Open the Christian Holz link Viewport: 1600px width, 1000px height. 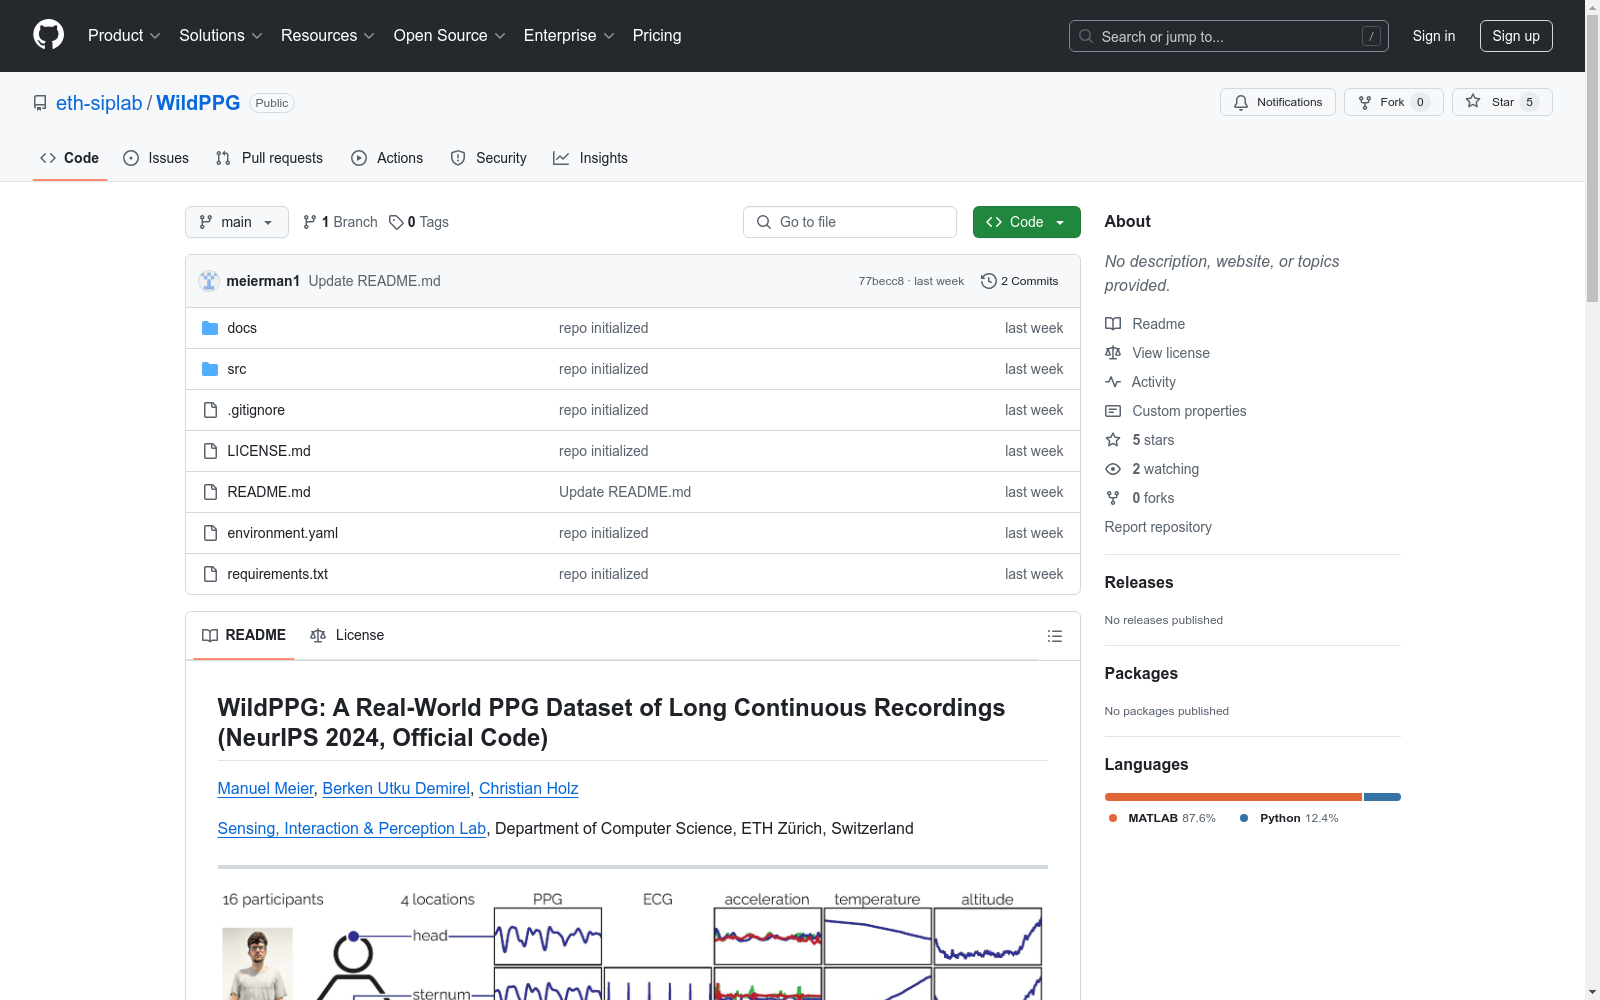click(528, 788)
